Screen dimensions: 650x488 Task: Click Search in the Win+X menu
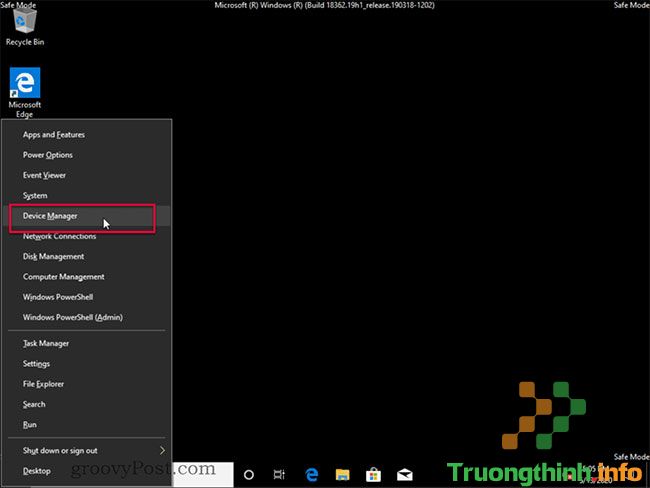tap(87, 405)
